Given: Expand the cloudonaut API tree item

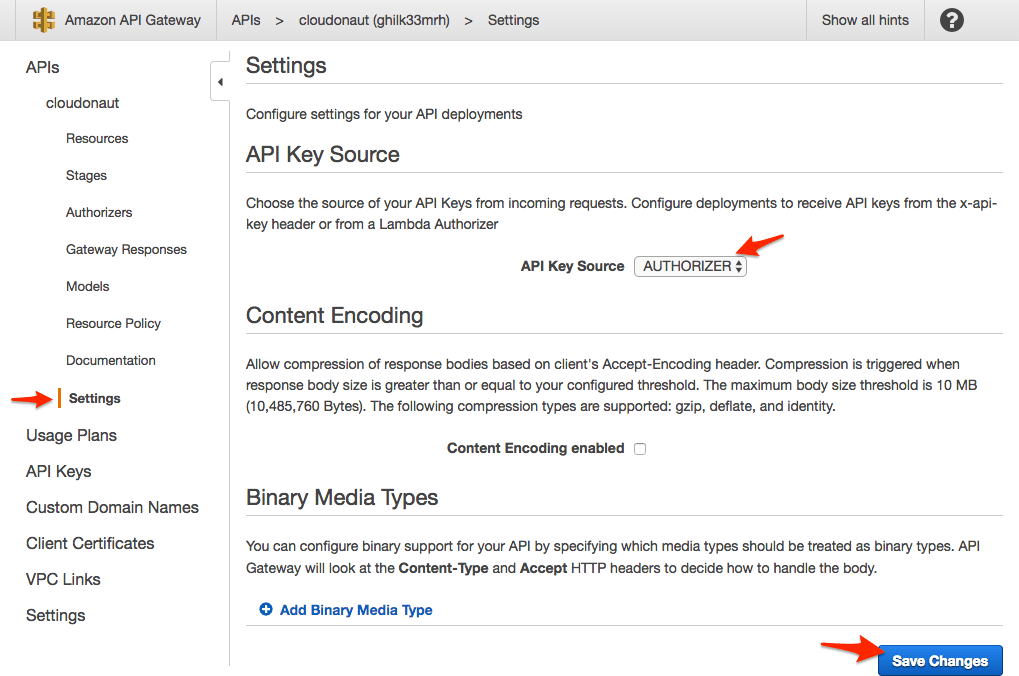Looking at the screenshot, I should [83, 103].
